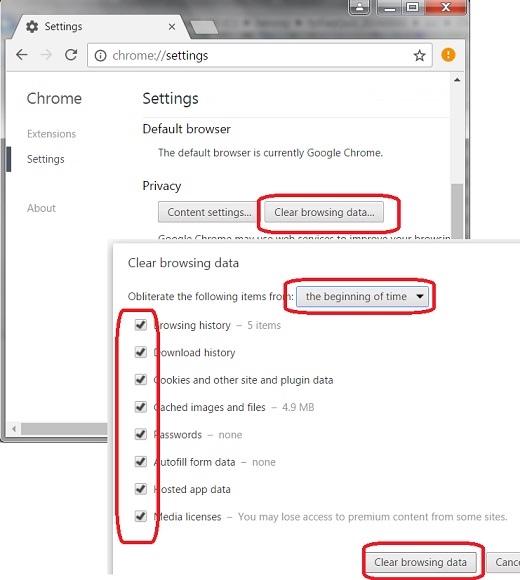
Task: Click the forward navigation arrow
Action: click(x=46, y=55)
